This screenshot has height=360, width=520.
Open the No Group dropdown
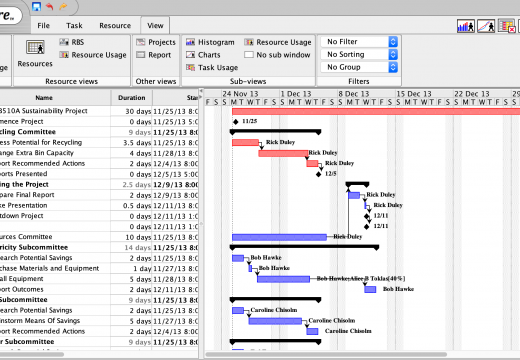pos(359,67)
